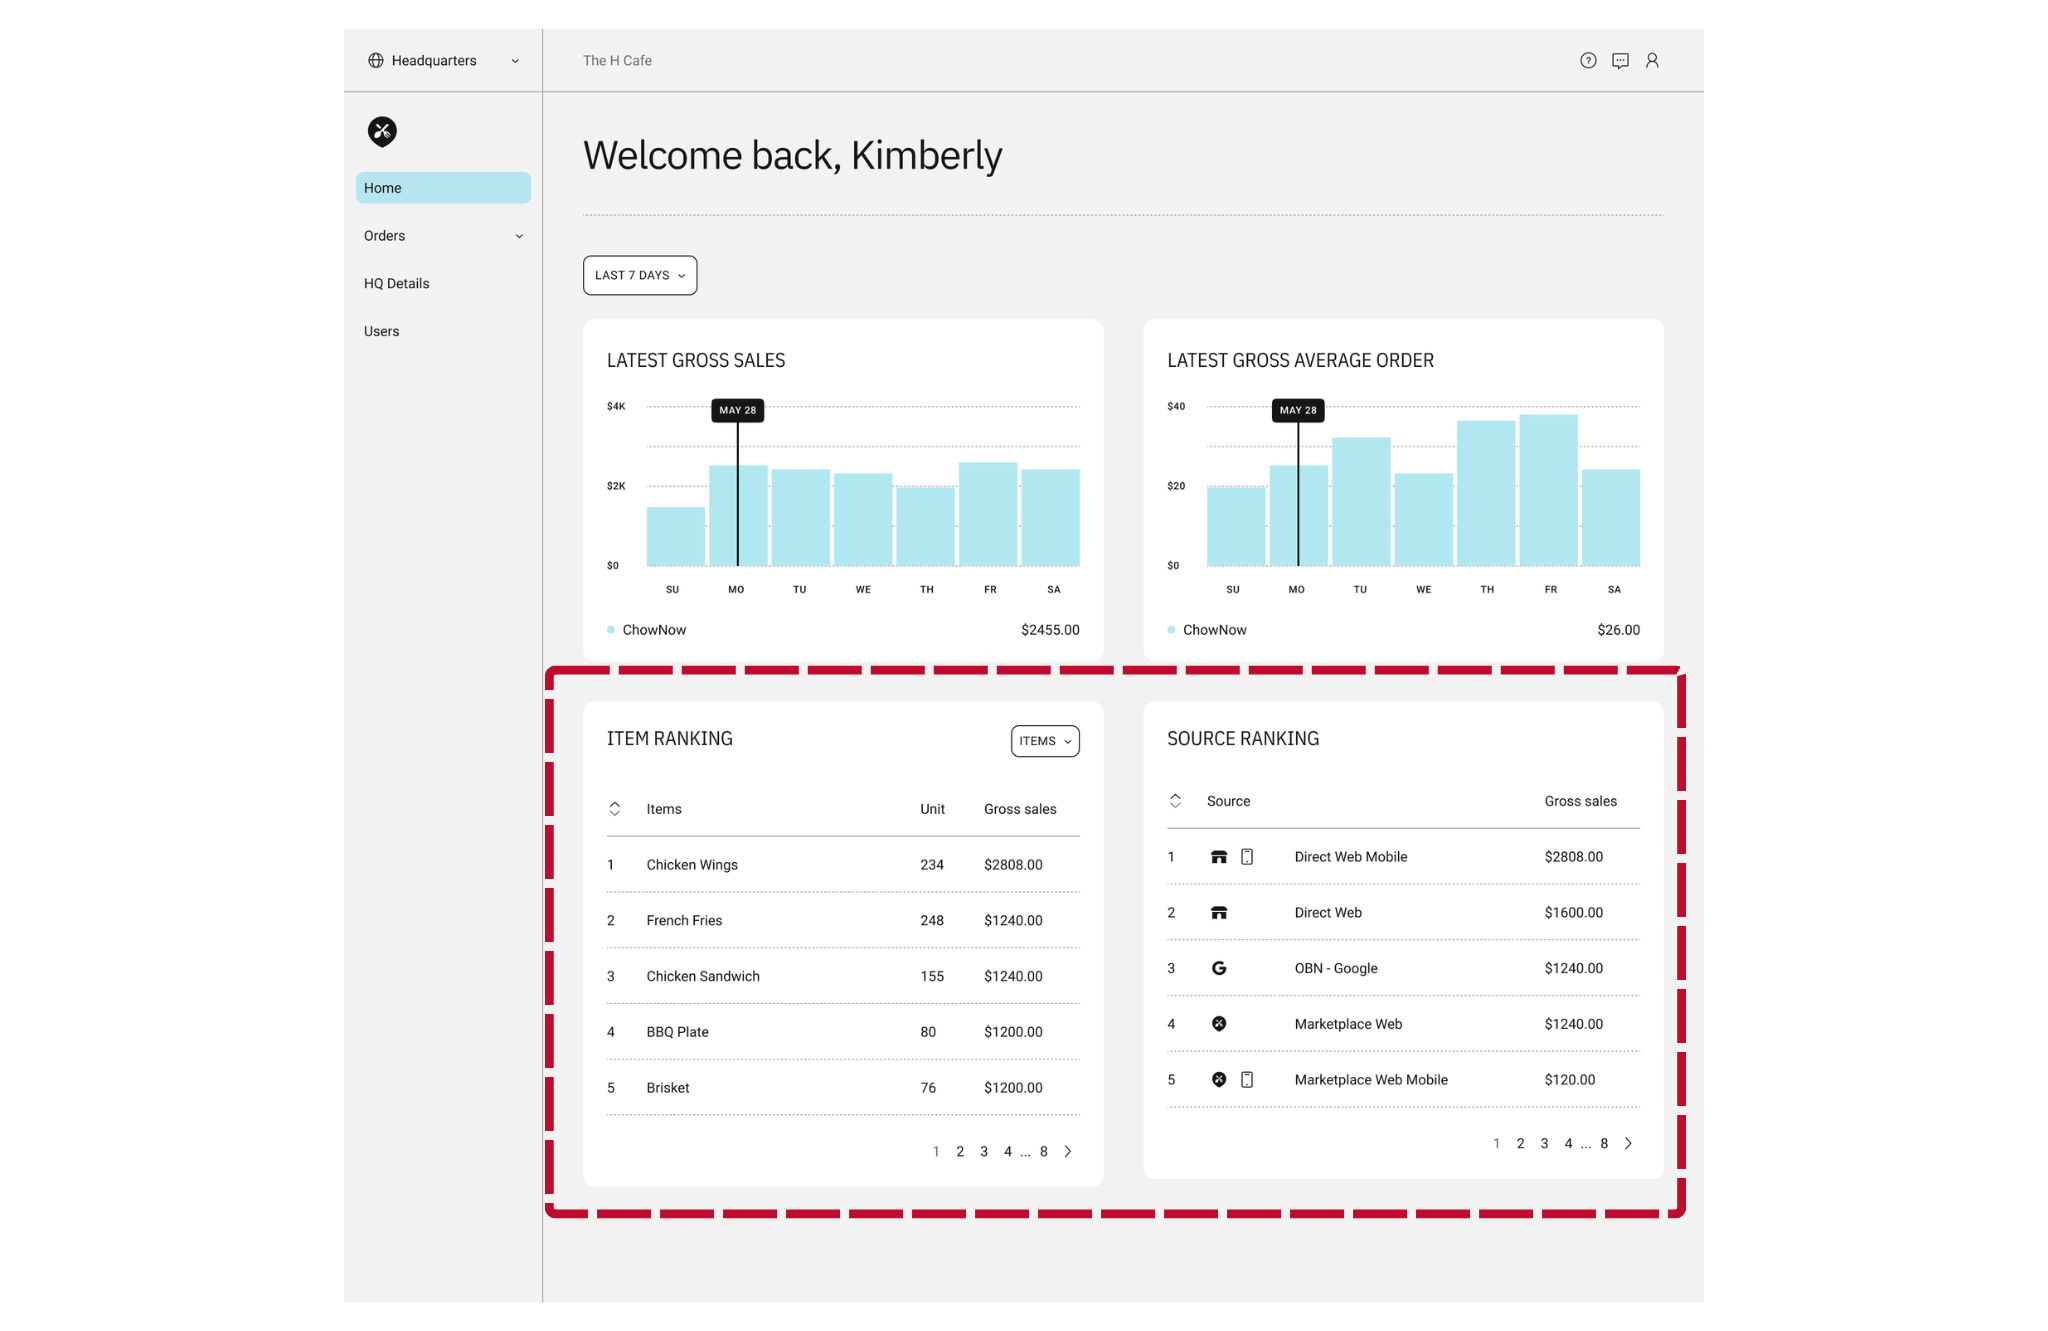Screen dimensions: 2048x1331
Task: Click the storefront icon for Direct Web
Action: pos(1219,912)
